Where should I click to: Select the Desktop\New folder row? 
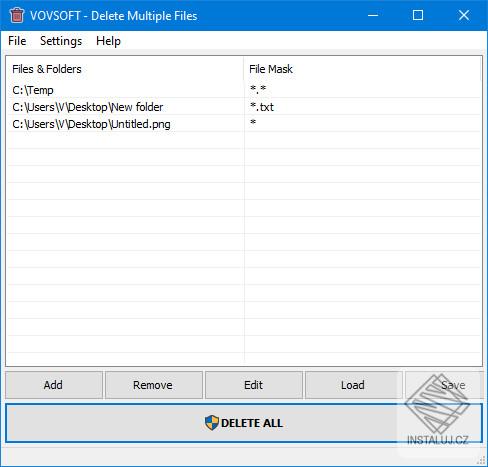pos(244,107)
